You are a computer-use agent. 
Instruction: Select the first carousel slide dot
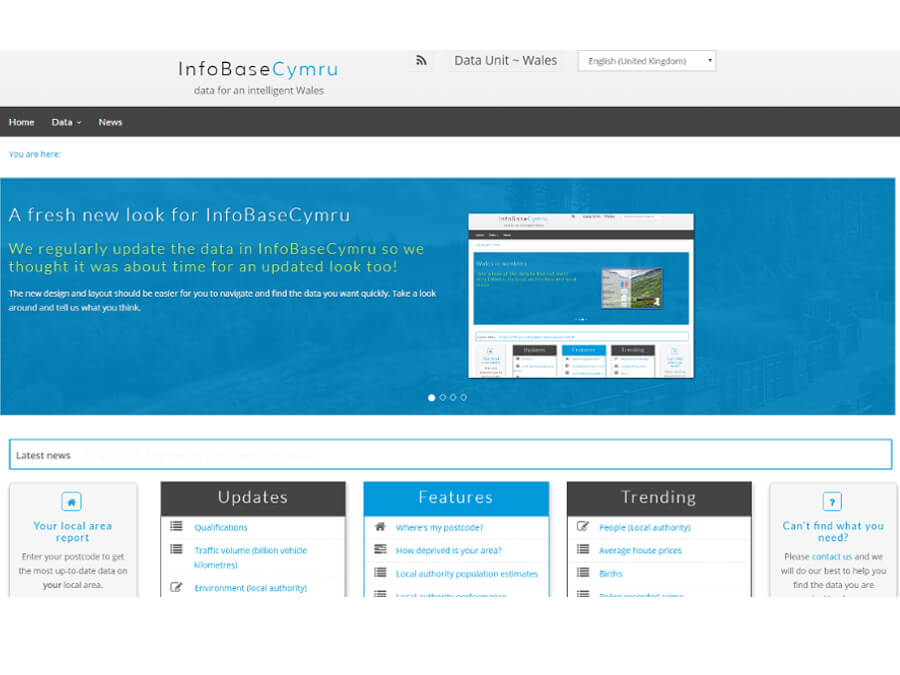click(432, 397)
